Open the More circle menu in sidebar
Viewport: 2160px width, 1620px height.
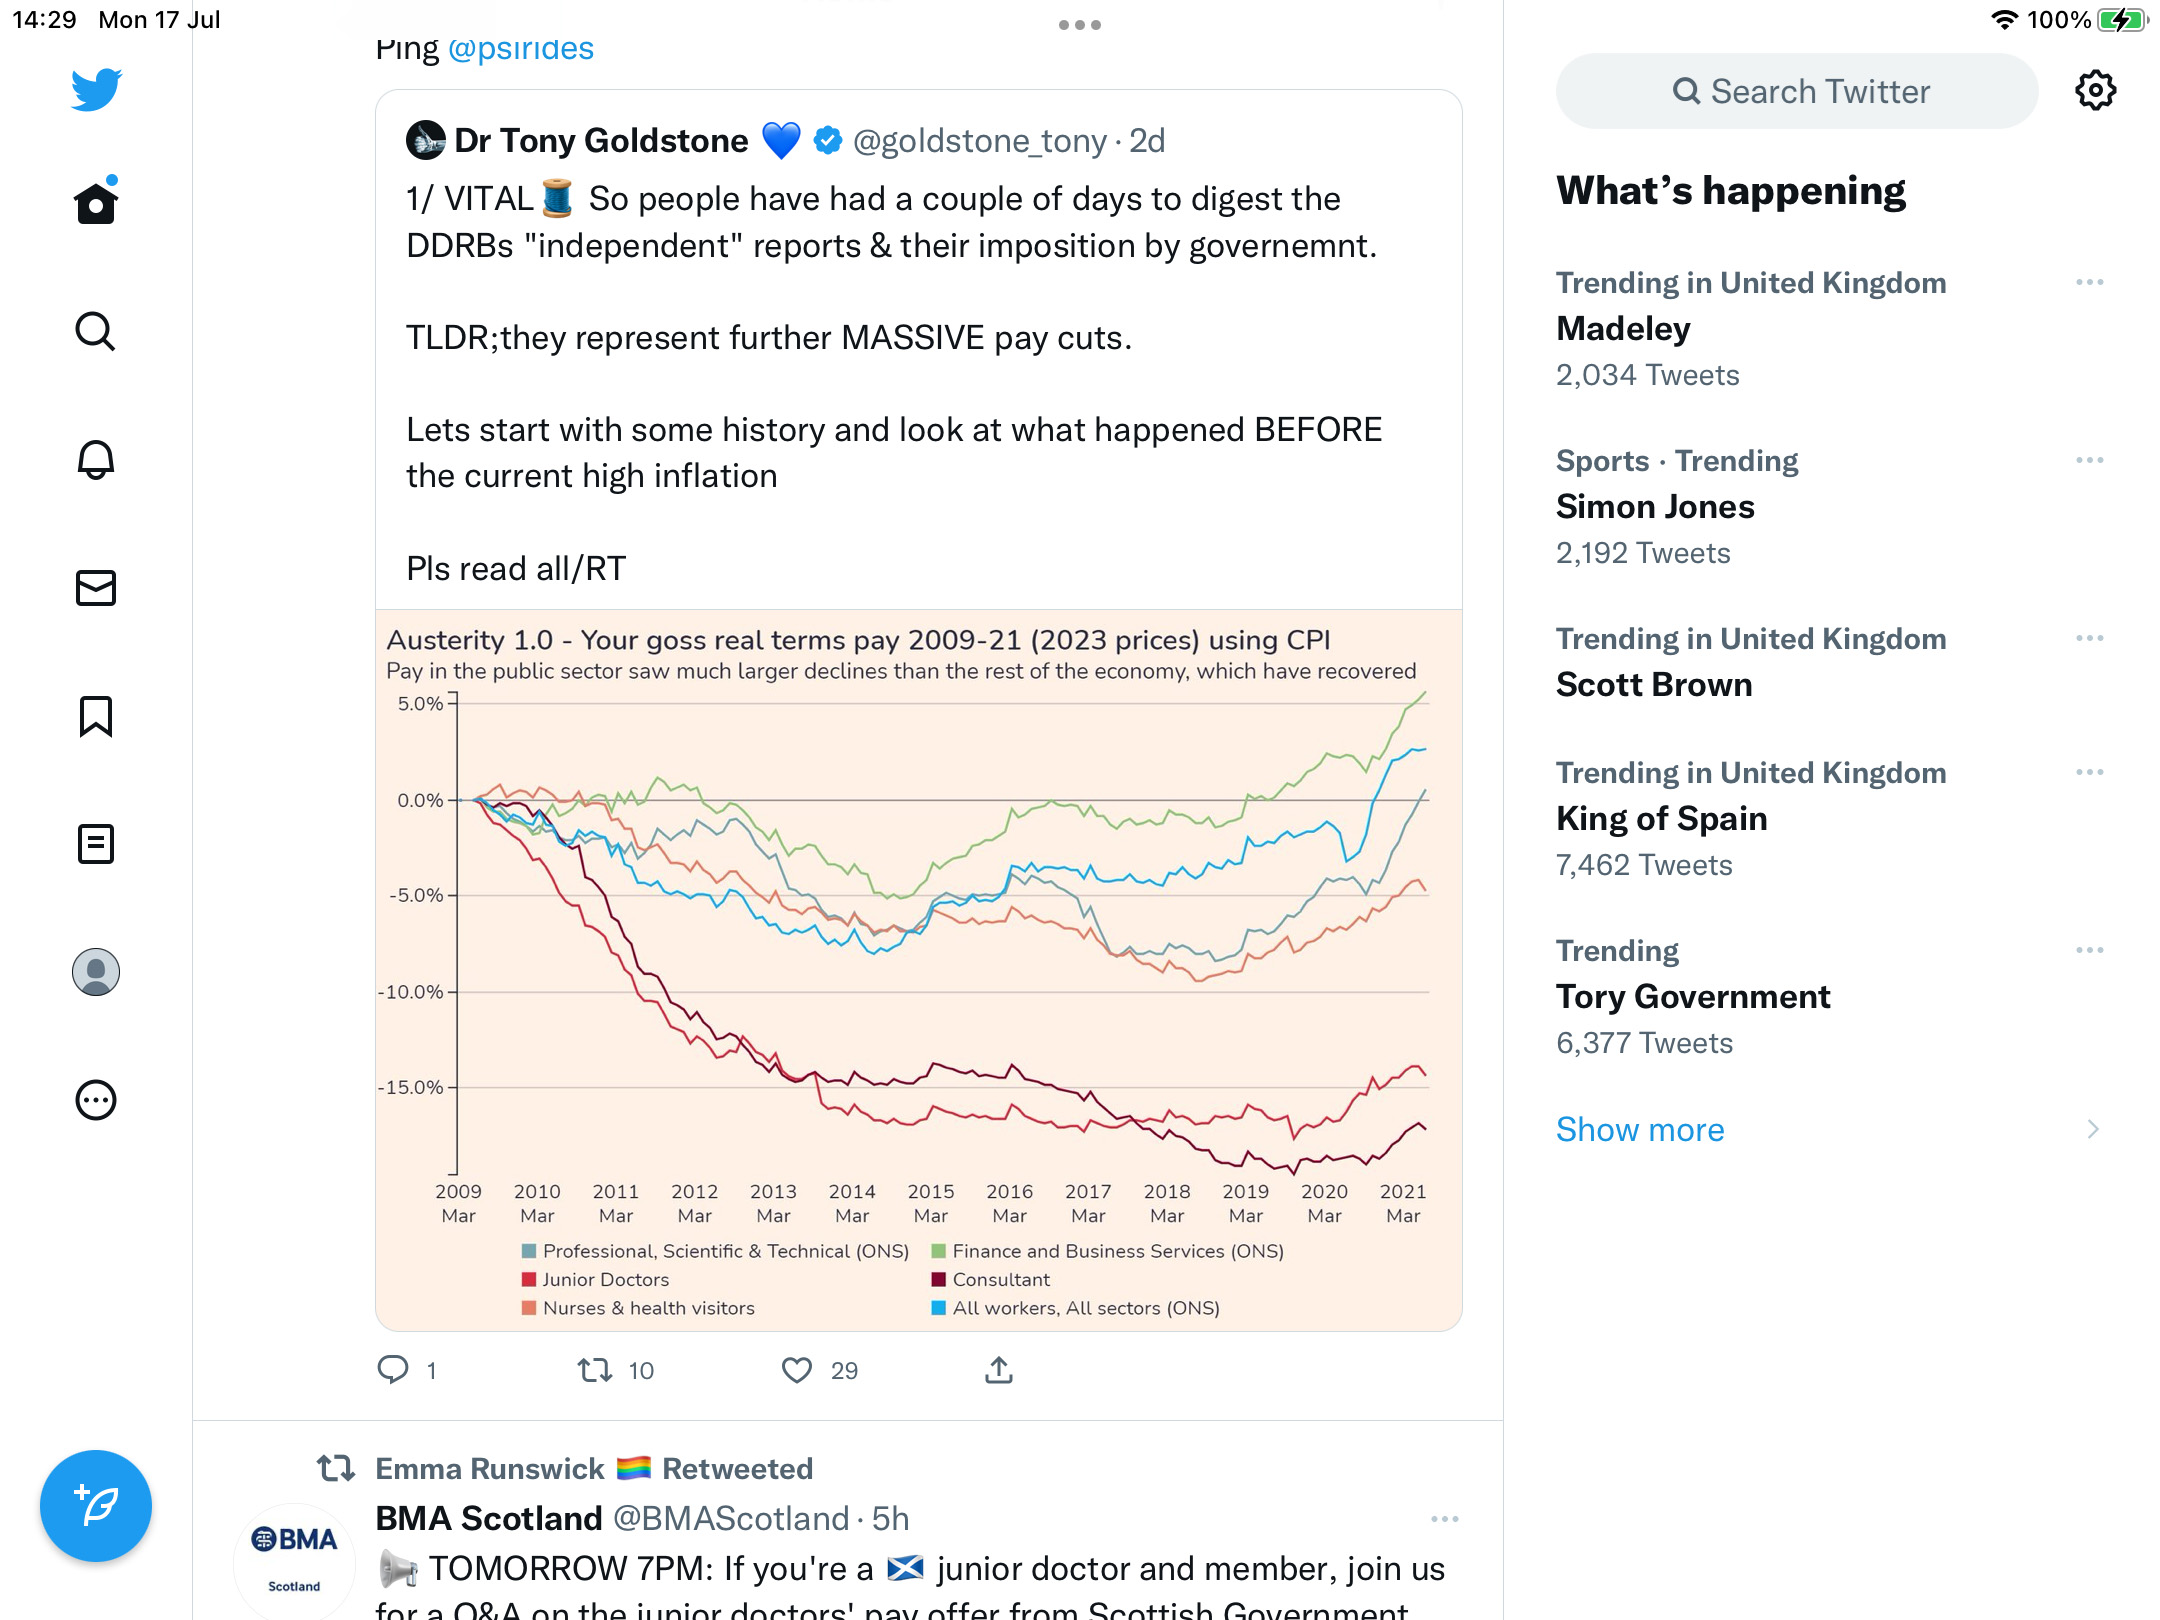point(96,1100)
